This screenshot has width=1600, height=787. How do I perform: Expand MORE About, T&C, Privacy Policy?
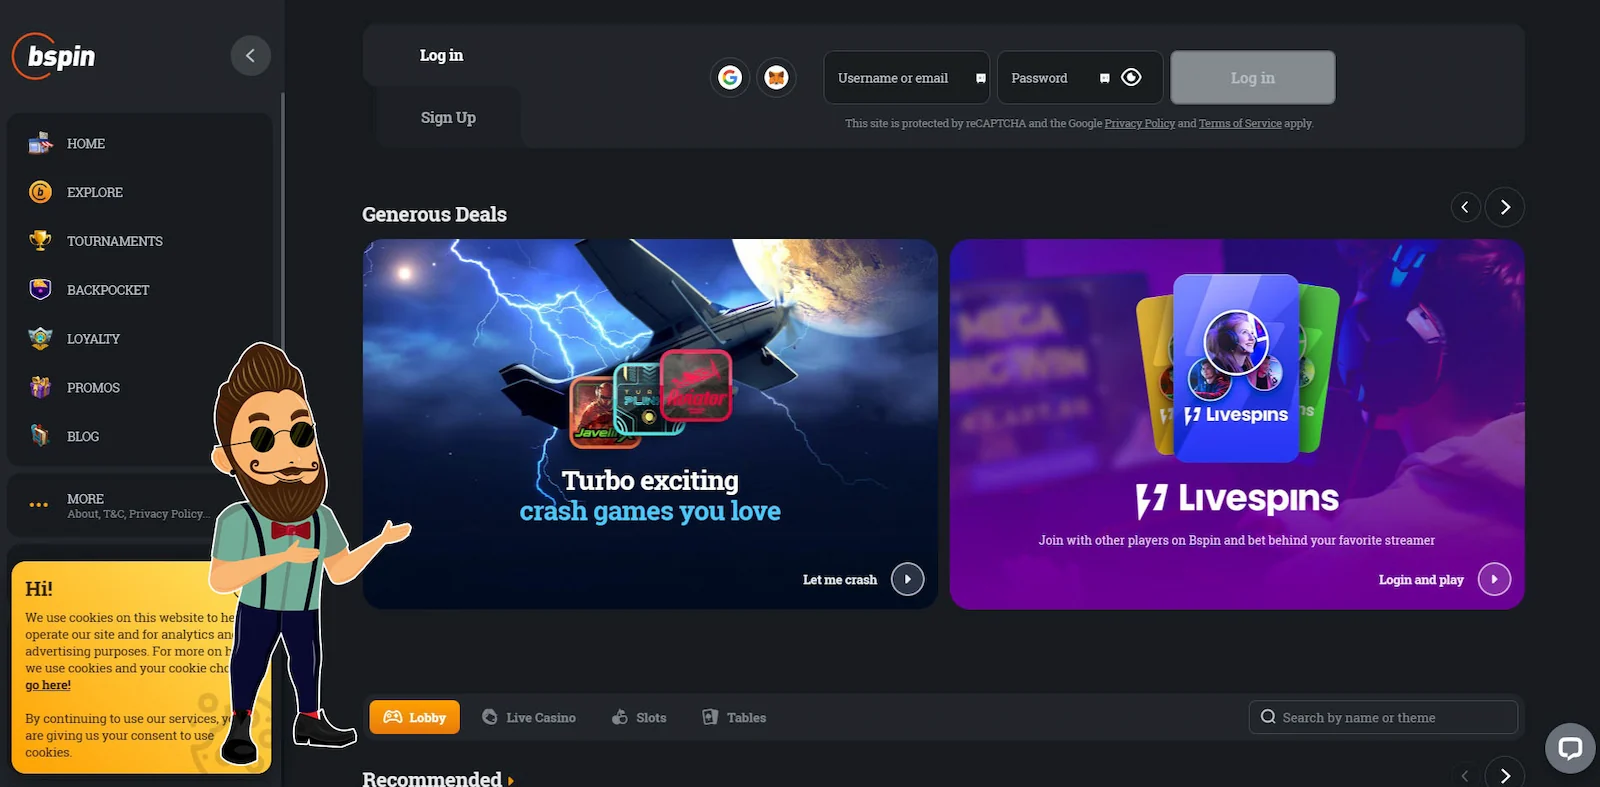138,506
